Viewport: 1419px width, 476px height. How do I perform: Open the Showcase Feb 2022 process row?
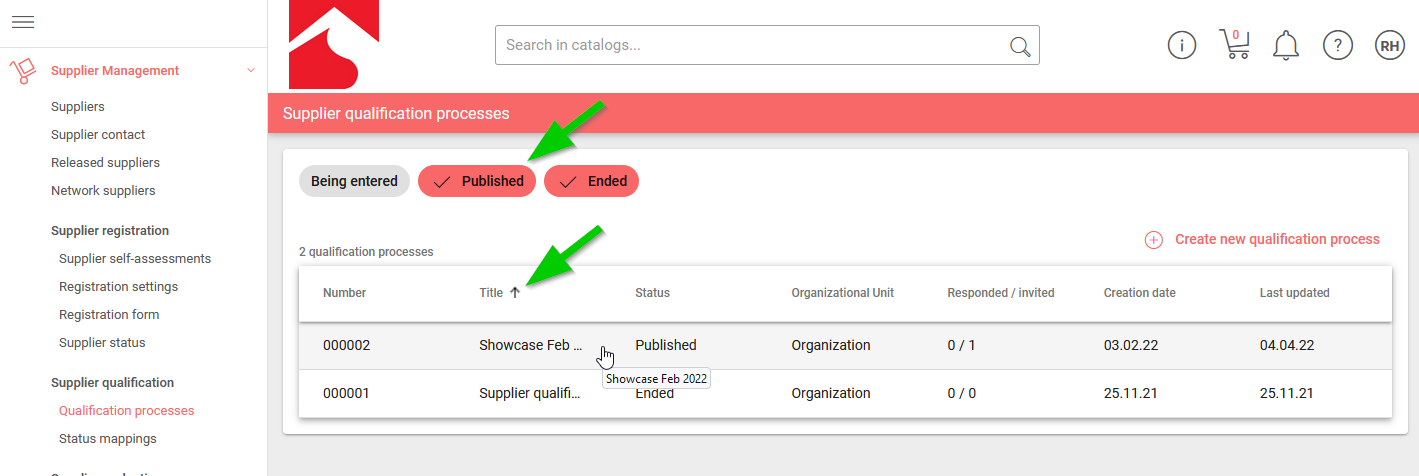[530, 345]
